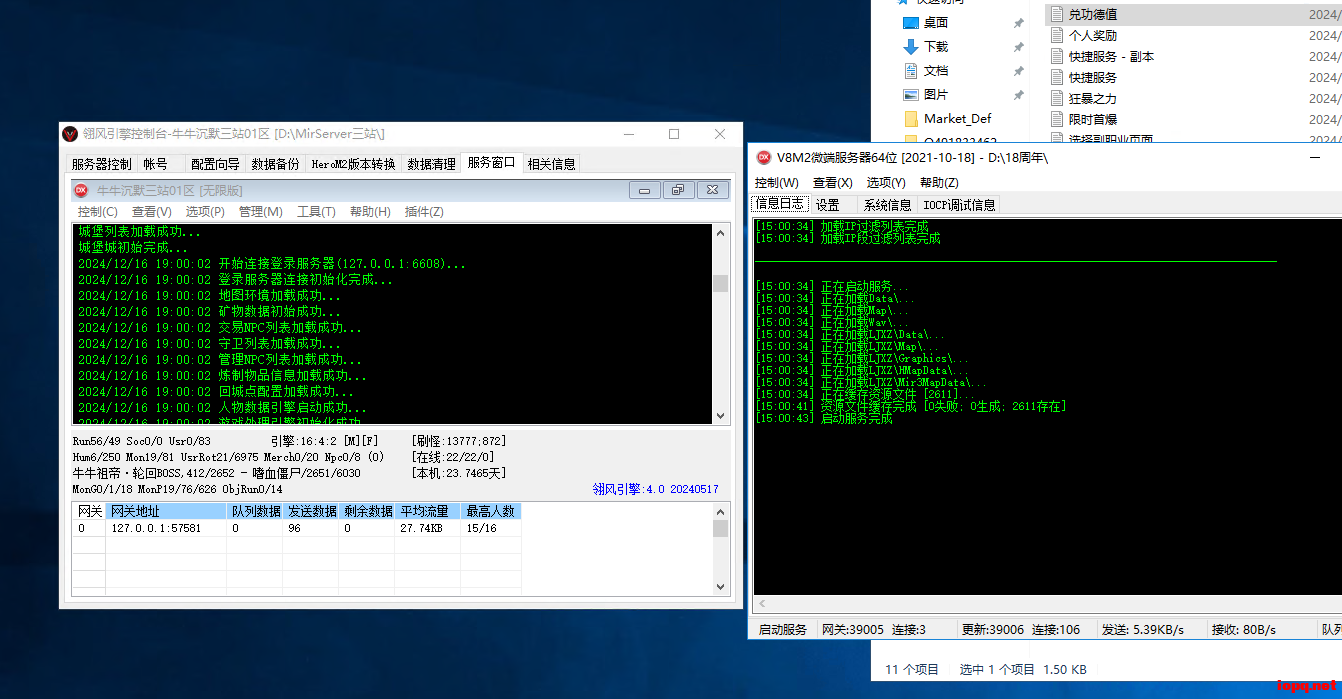Image resolution: width=1342 pixels, height=699 pixels.
Task: Show the IOCP调试信息 tab
Action: [x=959, y=205]
